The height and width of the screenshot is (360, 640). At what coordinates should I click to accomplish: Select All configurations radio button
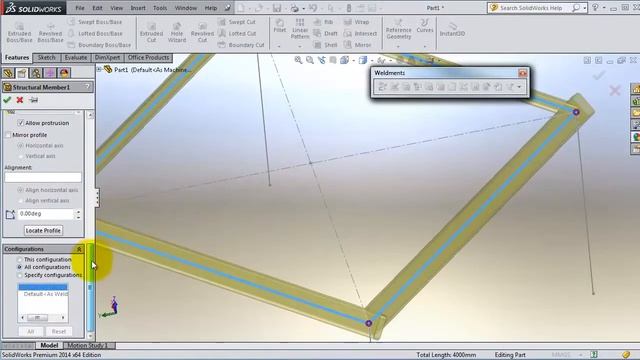click(x=19, y=267)
